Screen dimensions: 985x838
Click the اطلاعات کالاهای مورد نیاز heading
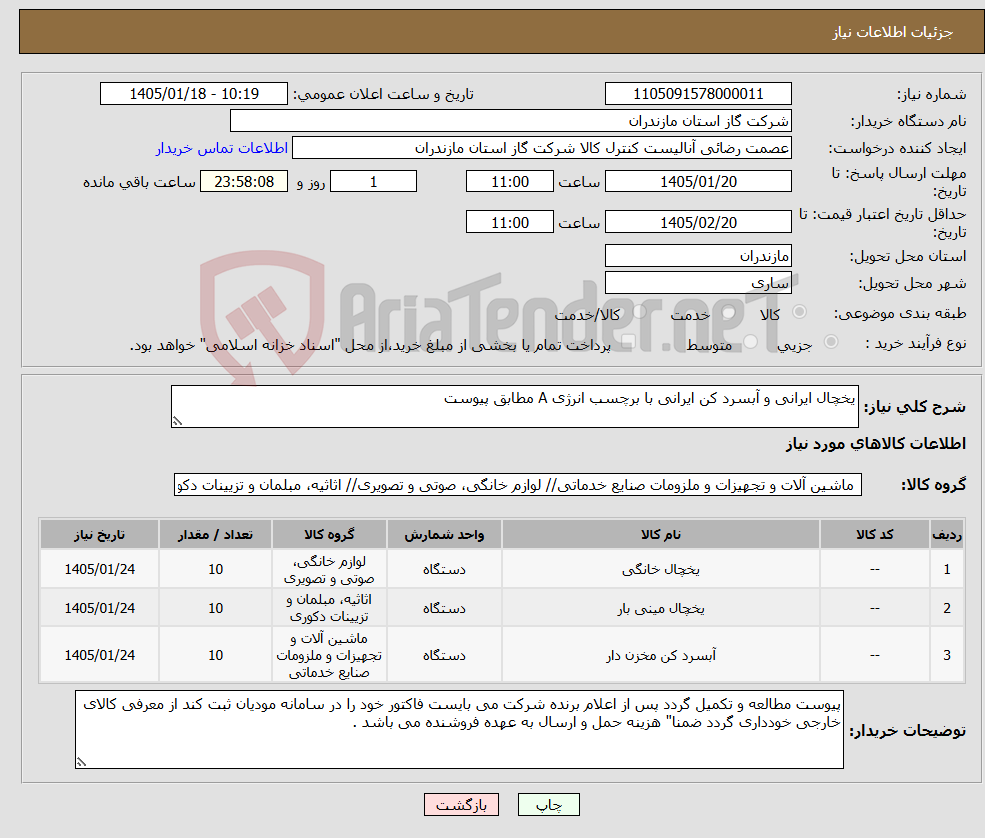tap(876, 443)
